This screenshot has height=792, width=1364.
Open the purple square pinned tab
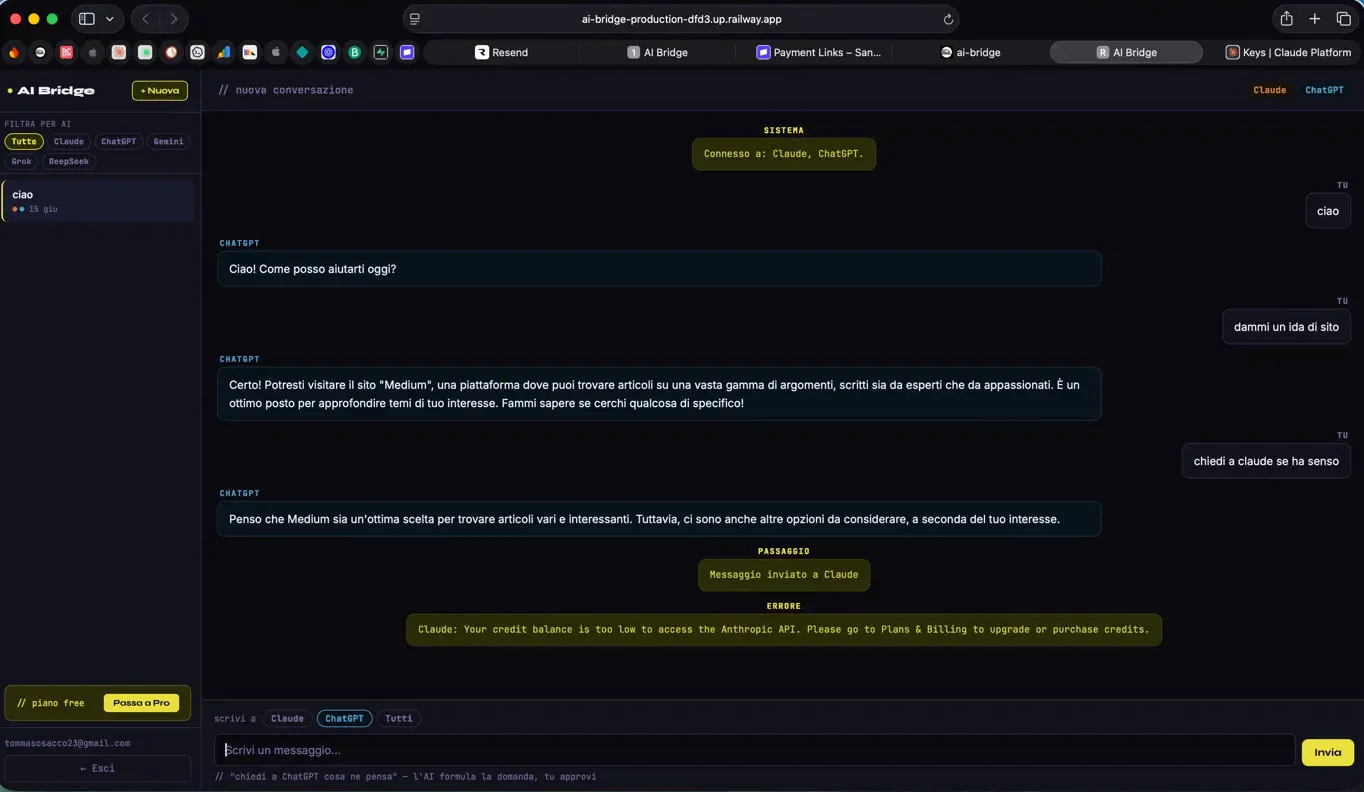tap(407, 52)
